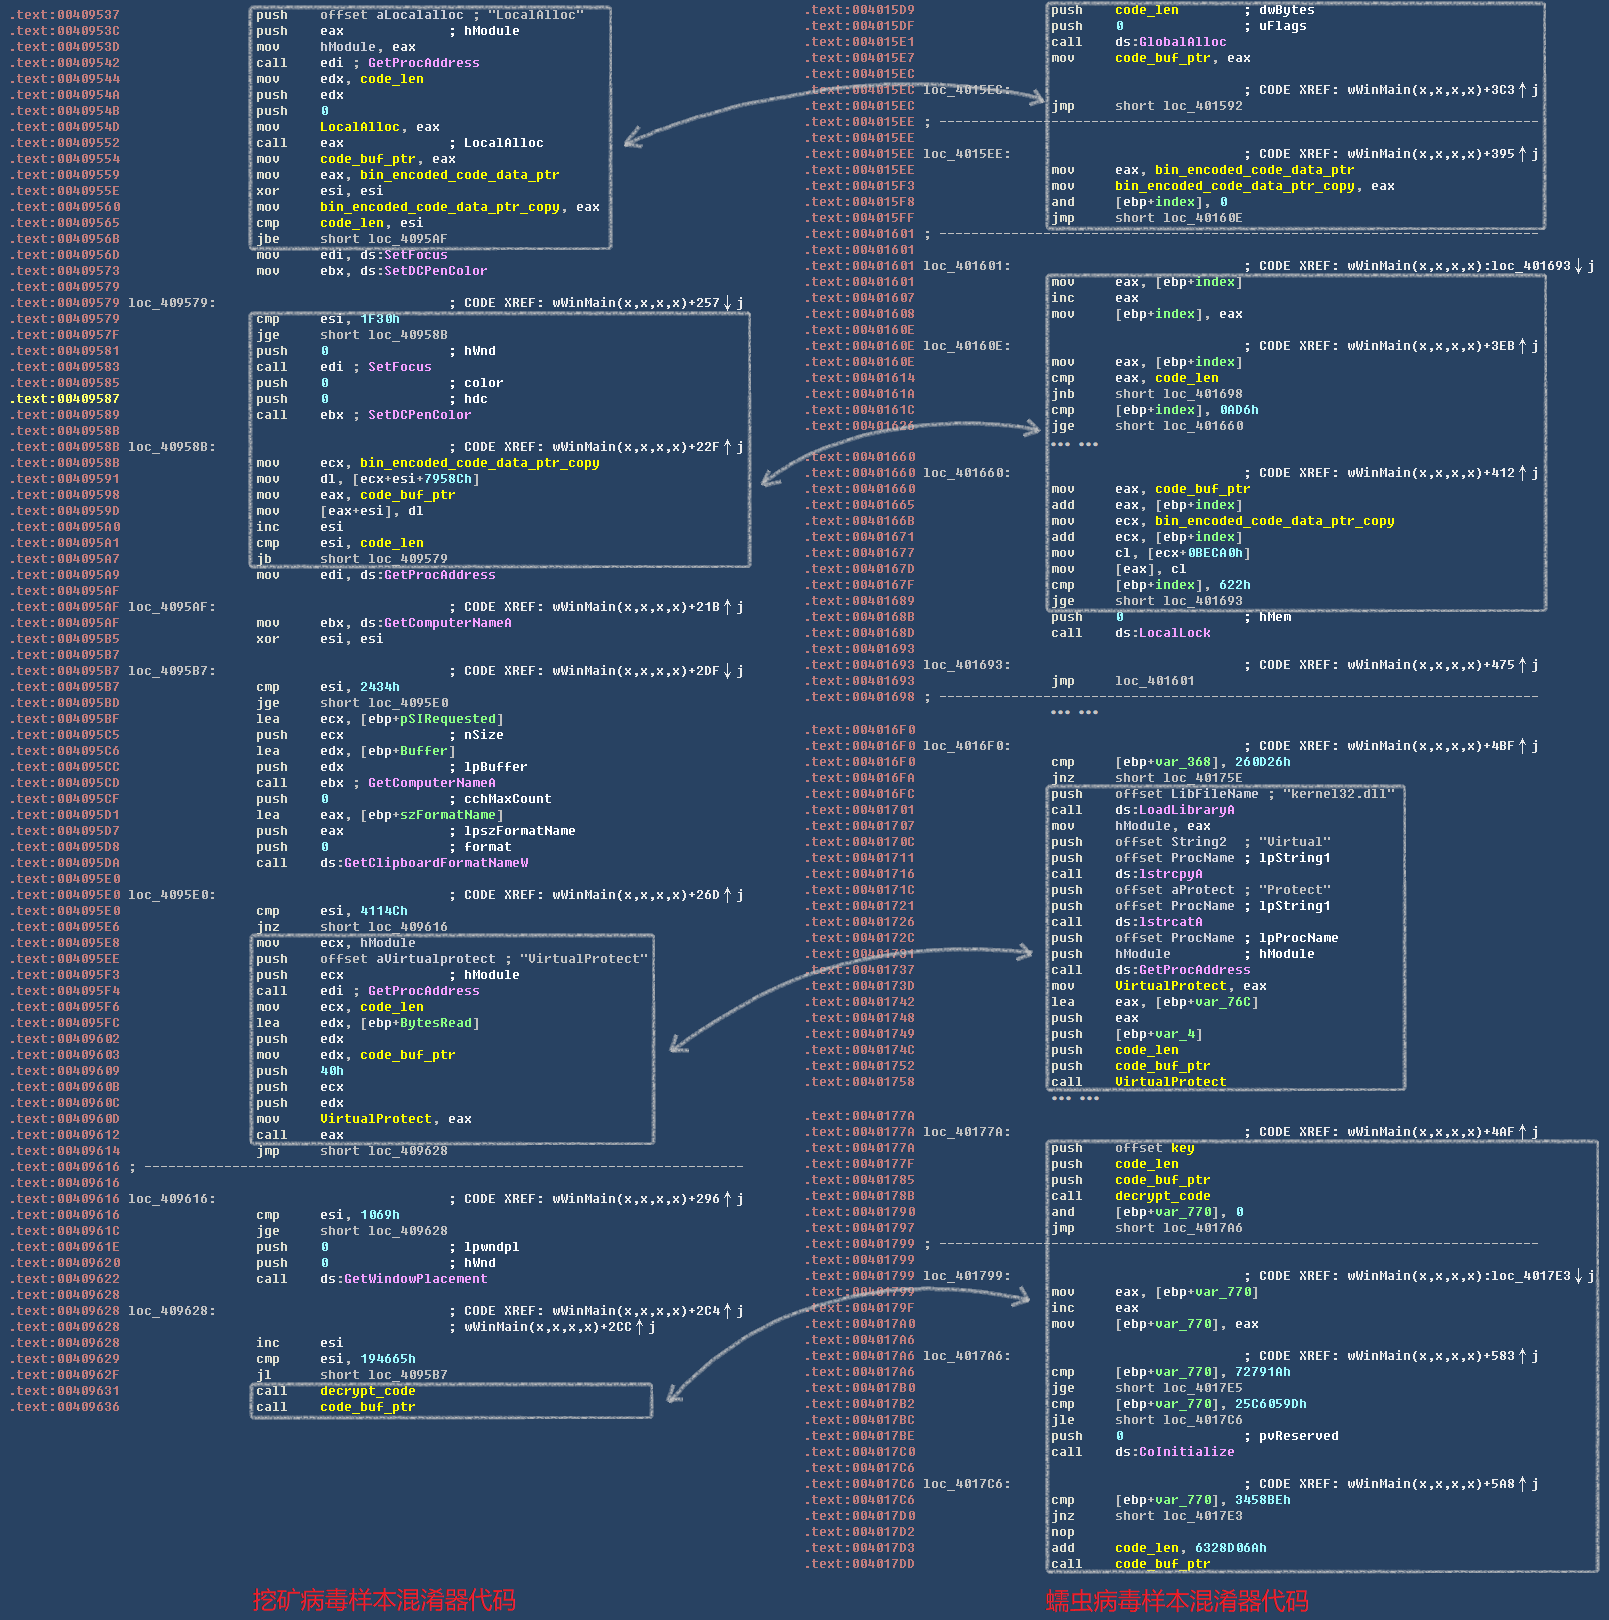1609x1620 pixels.
Task: Click the pSIRequested stack variable
Action: coord(450,719)
